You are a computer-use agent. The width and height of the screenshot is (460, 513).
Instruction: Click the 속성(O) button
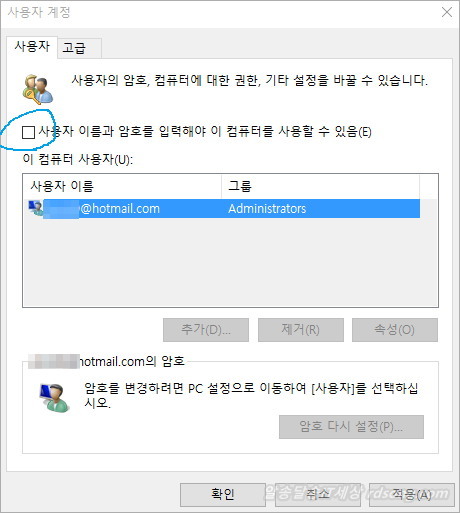click(x=395, y=330)
